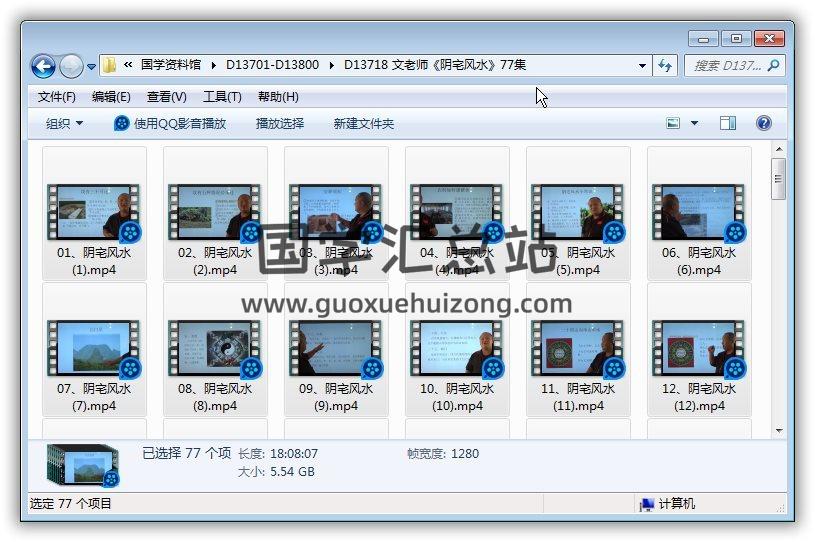Expand the recent pages dropdown arrow

point(92,67)
